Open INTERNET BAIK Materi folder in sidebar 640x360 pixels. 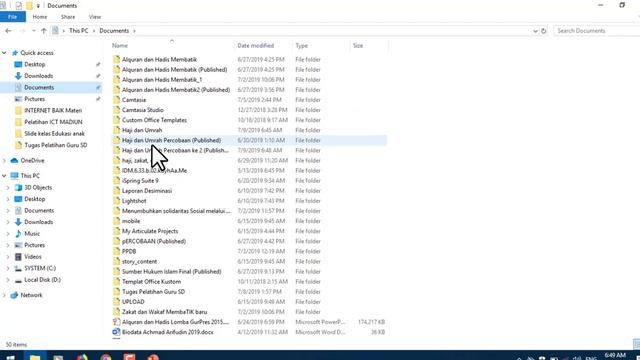pyautogui.click(x=53, y=111)
